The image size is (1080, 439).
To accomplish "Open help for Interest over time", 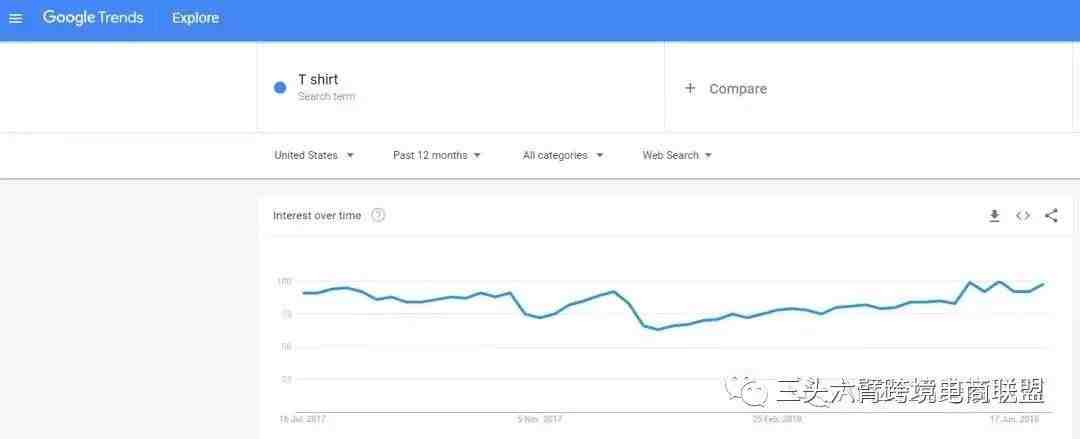I will [x=378, y=216].
